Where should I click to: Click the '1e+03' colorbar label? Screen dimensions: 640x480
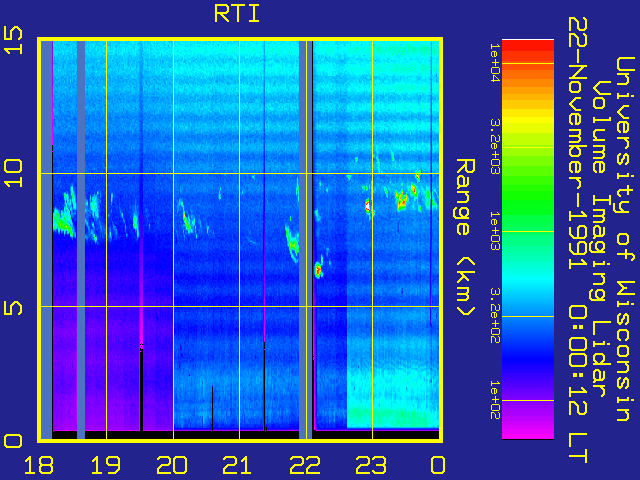495,231
